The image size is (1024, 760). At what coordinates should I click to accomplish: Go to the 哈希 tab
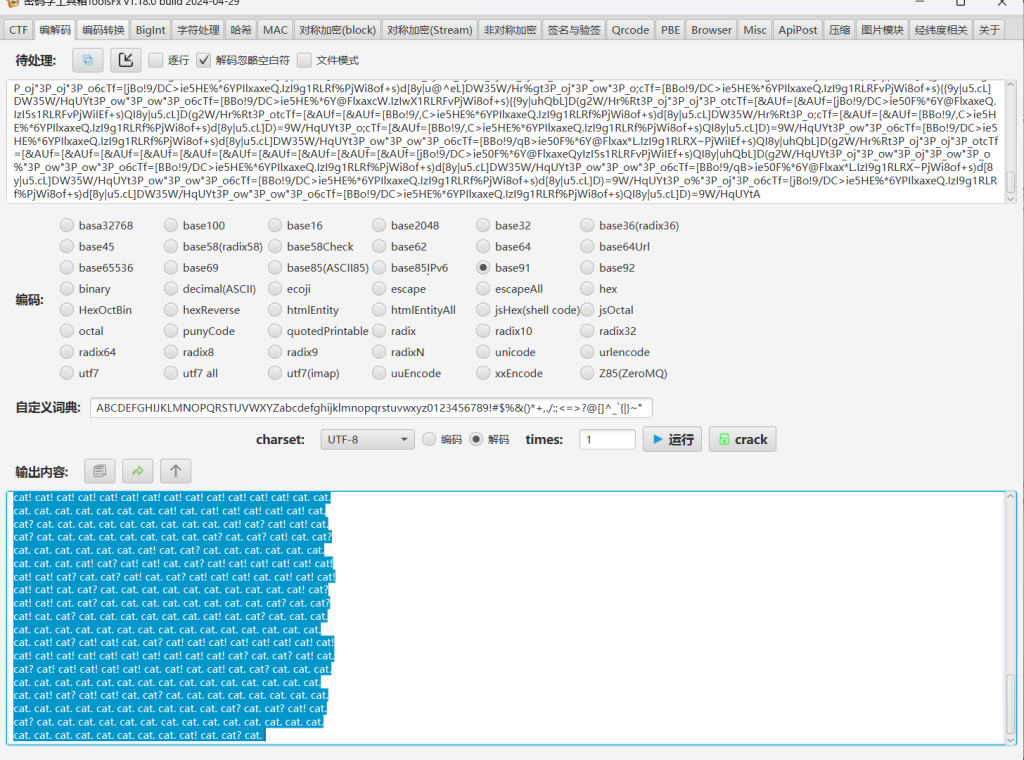240,30
